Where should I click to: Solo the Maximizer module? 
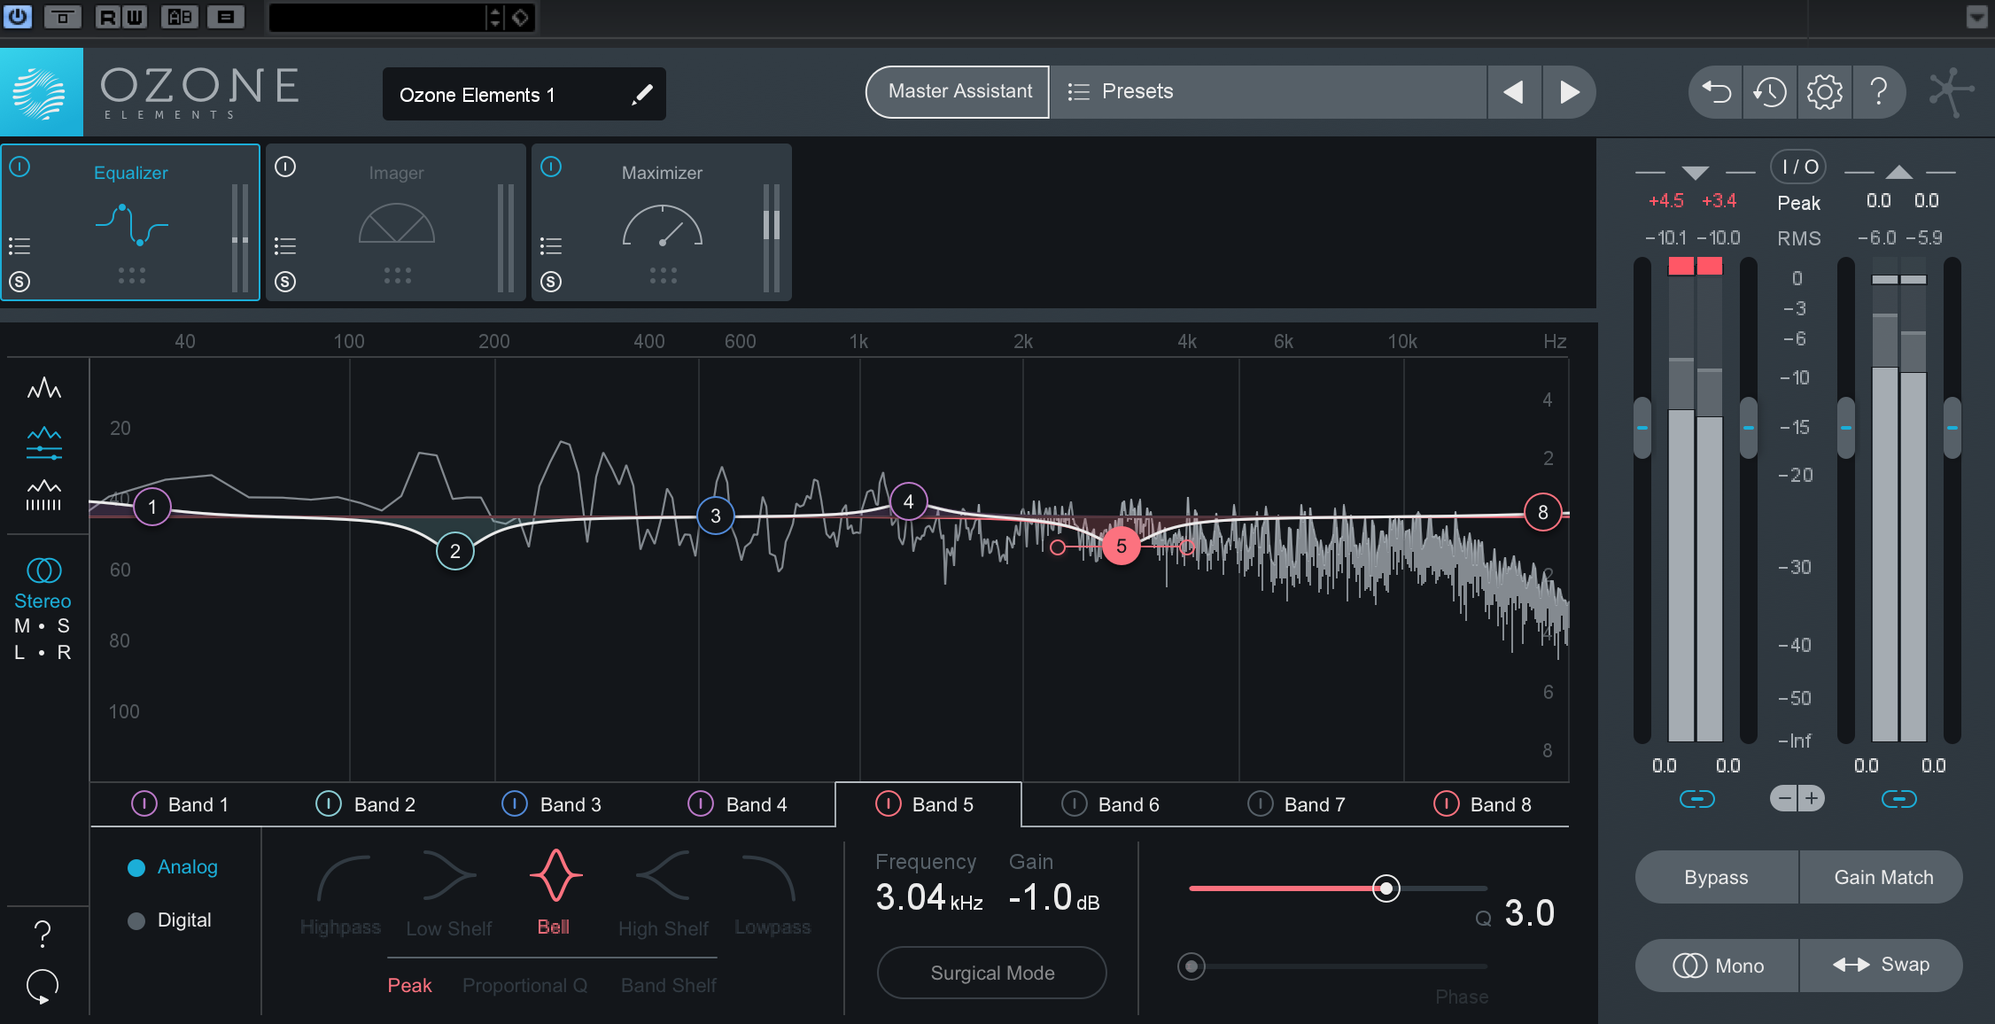click(551, 282)
